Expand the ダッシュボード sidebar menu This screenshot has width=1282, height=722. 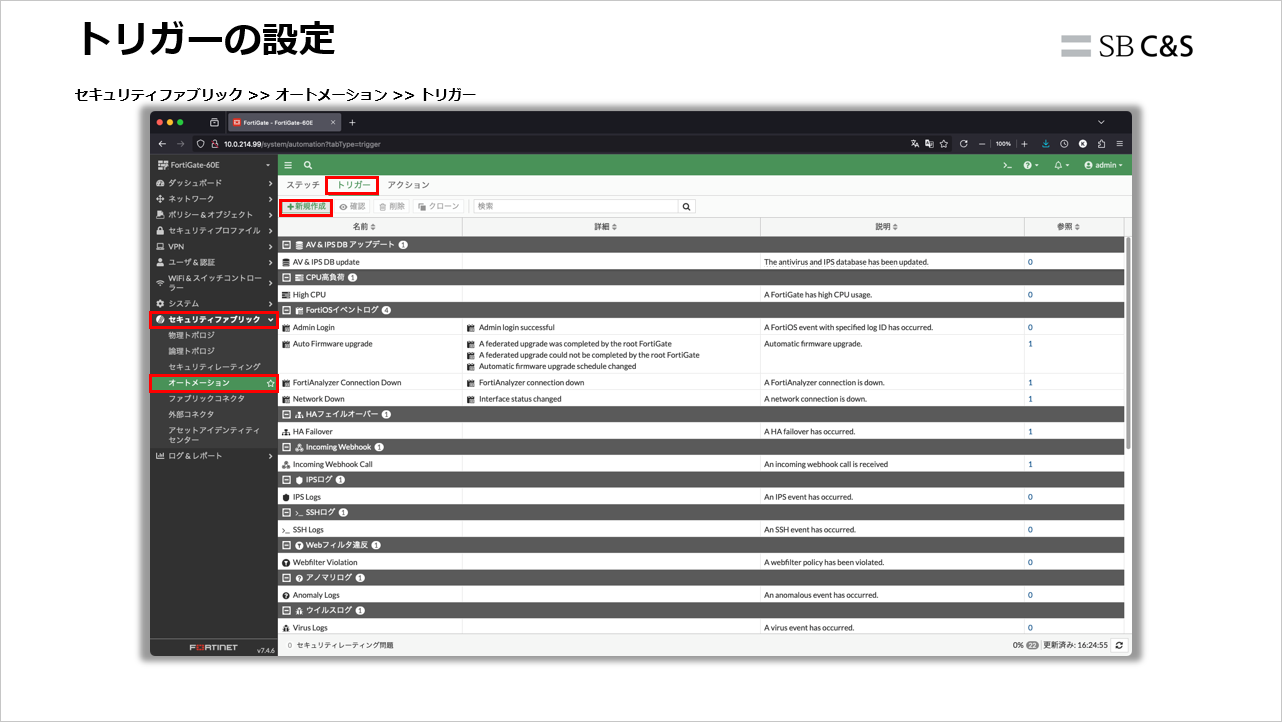213,183
